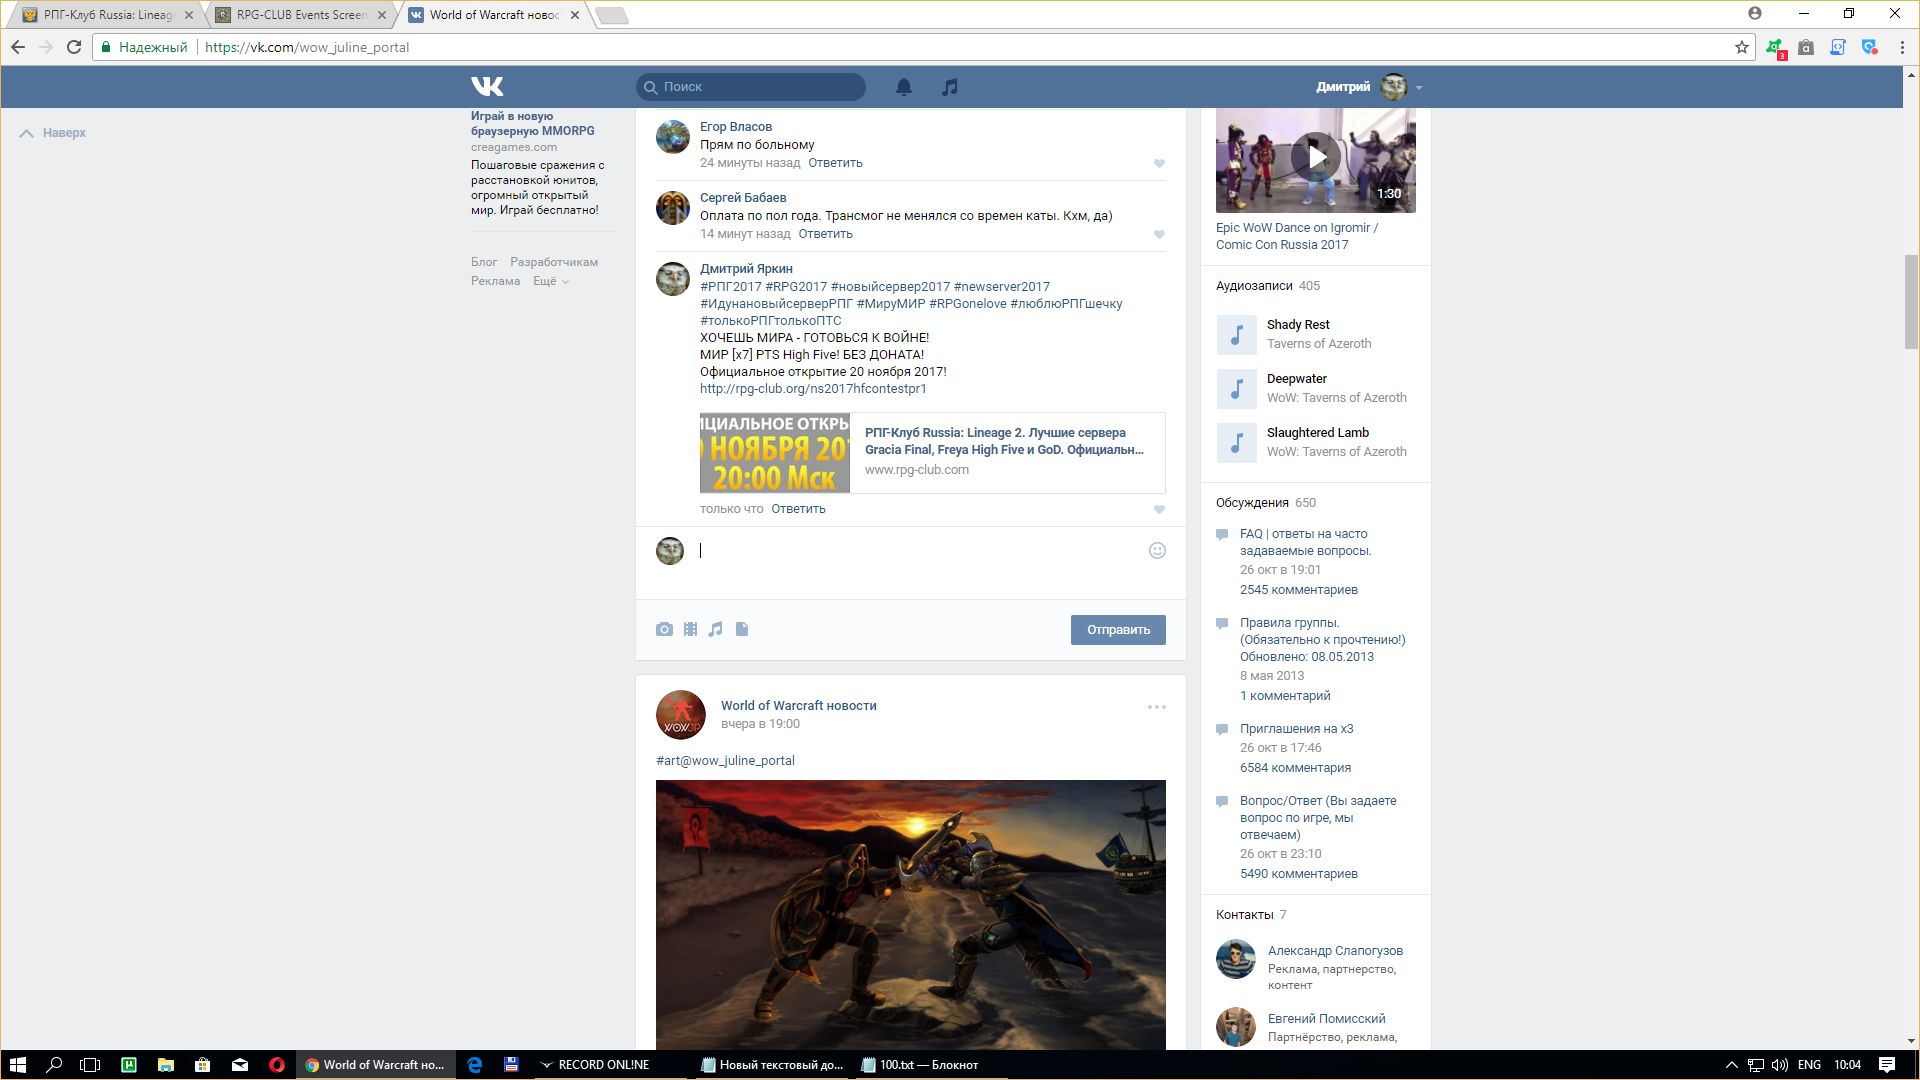Bookmark this page with the star icon
This screenshot has height=1080, width=1920.
coord(1741,47)
